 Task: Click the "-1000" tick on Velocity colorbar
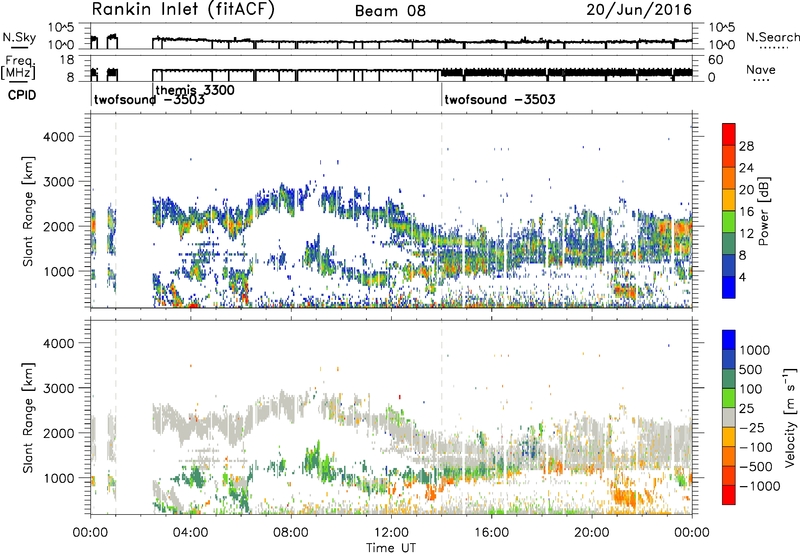pyautogui.click(x=759, y=486)
